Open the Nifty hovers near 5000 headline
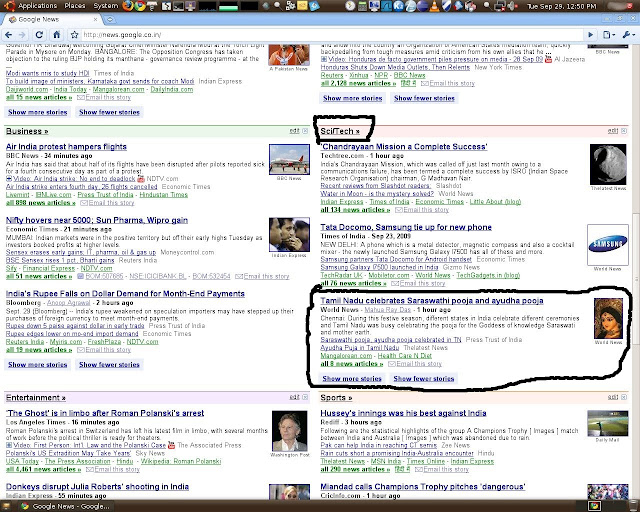Viewport: 640px width, 512px height. pos(97,220)
